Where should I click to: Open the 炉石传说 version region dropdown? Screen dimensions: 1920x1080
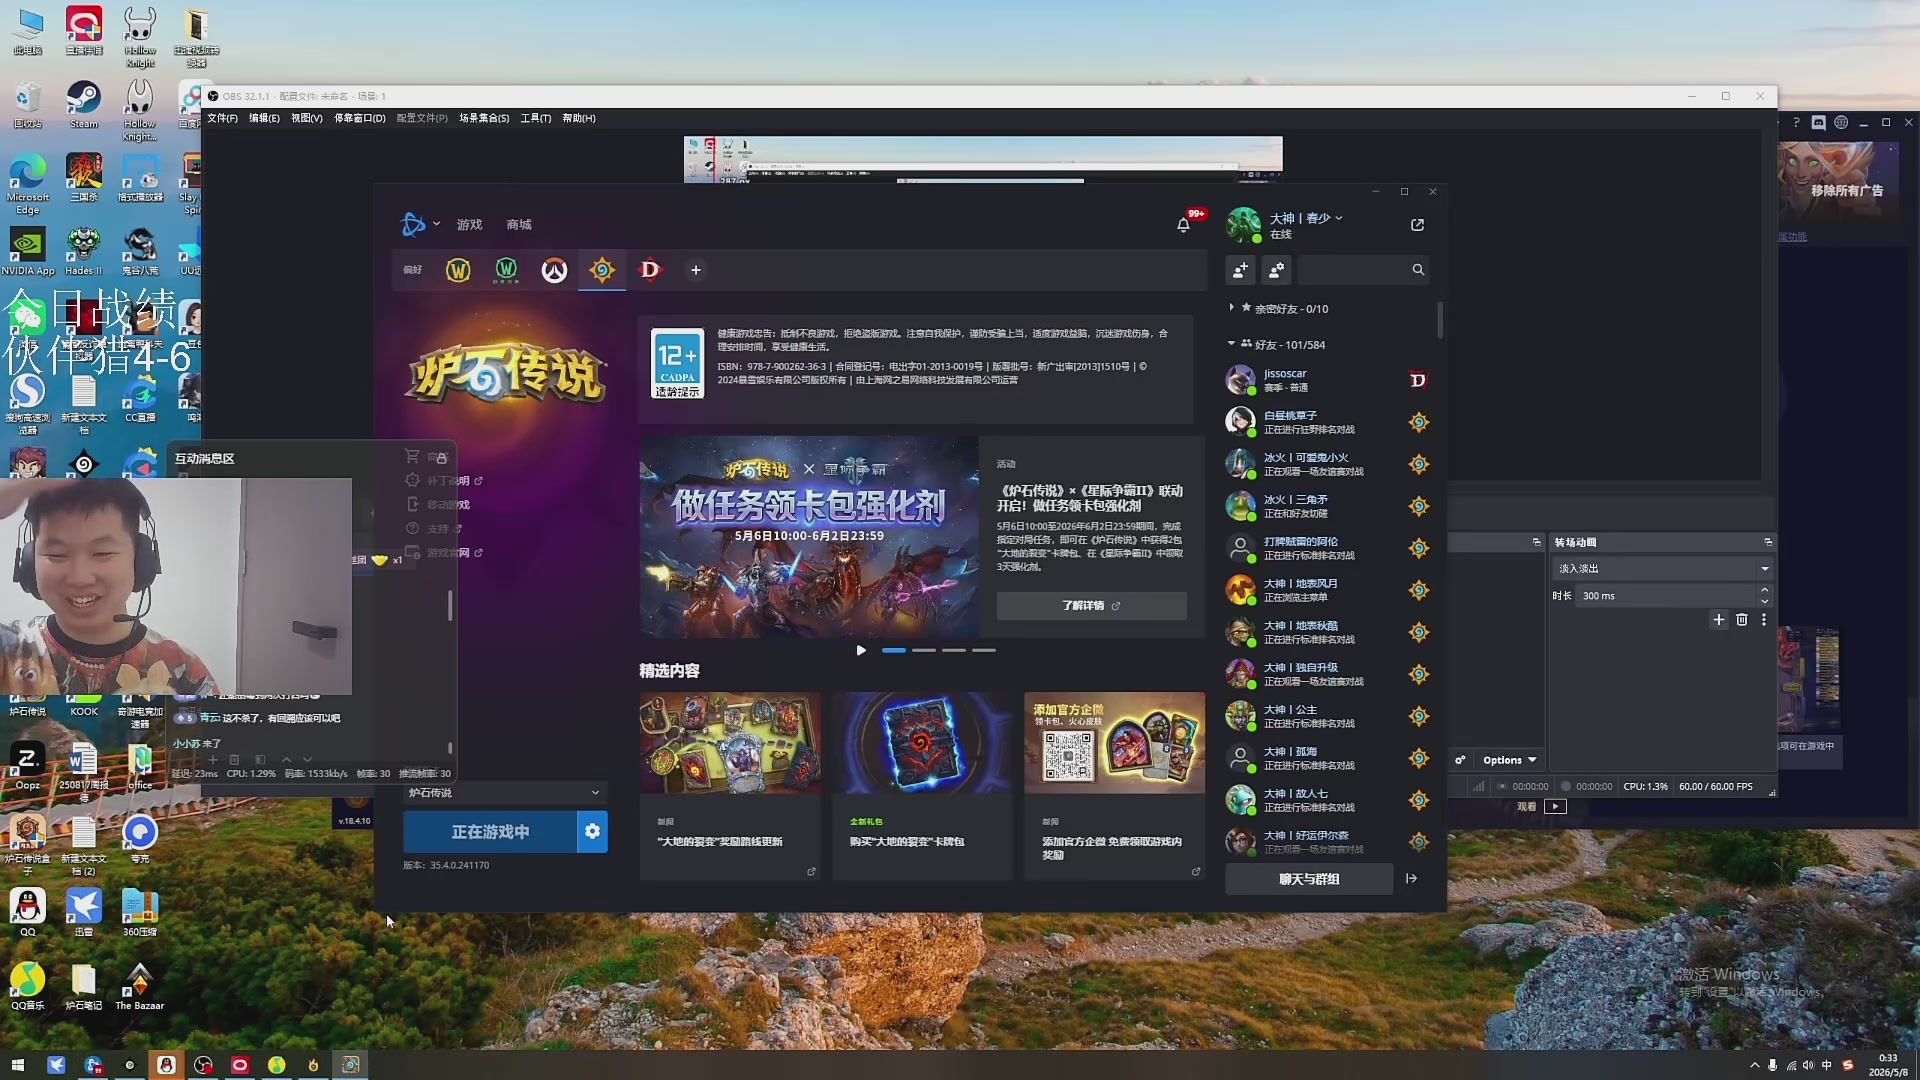[504, 793]
